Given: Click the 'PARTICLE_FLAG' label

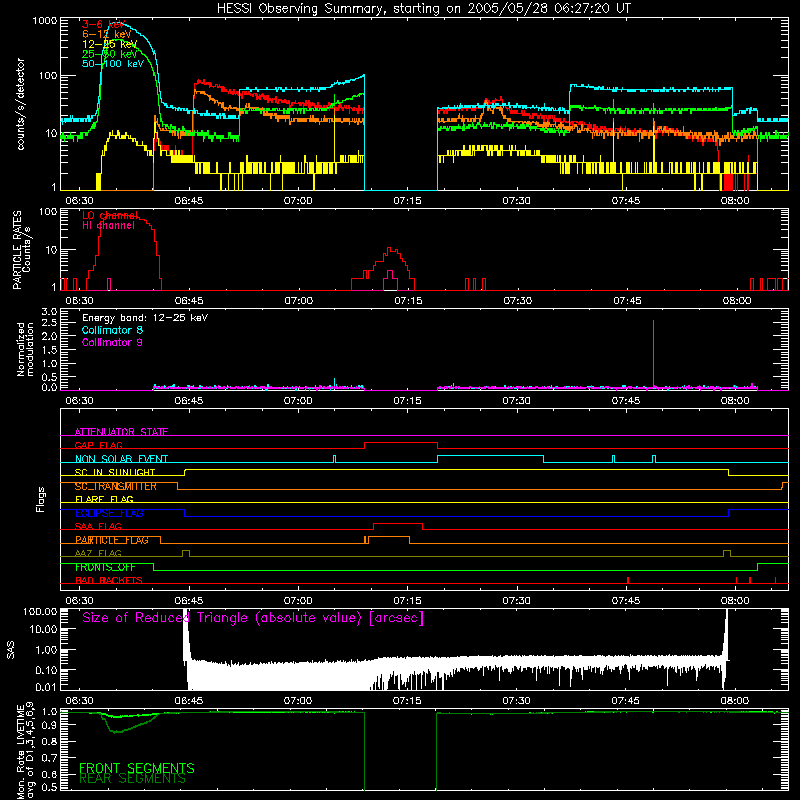Looking at the screenshot, I should pyautogui.click(x=112, y=540).
